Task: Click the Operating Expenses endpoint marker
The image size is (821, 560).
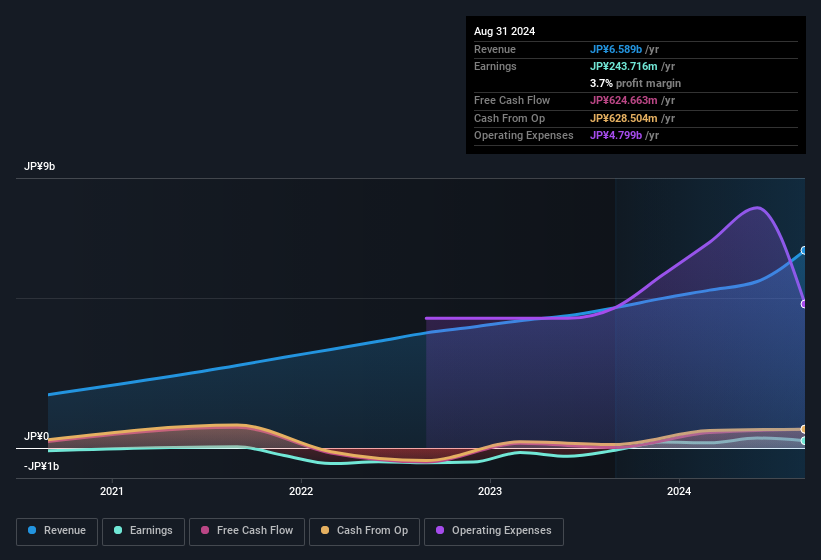Action: [804, 304]
